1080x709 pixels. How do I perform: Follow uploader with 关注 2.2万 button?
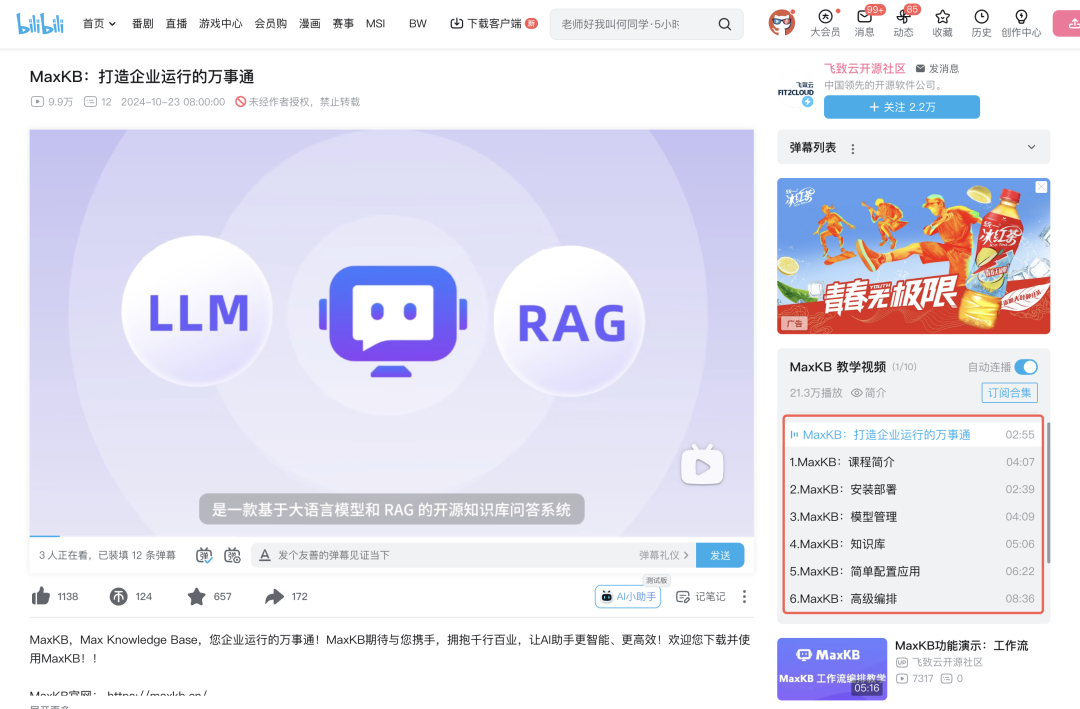point(902,107)
